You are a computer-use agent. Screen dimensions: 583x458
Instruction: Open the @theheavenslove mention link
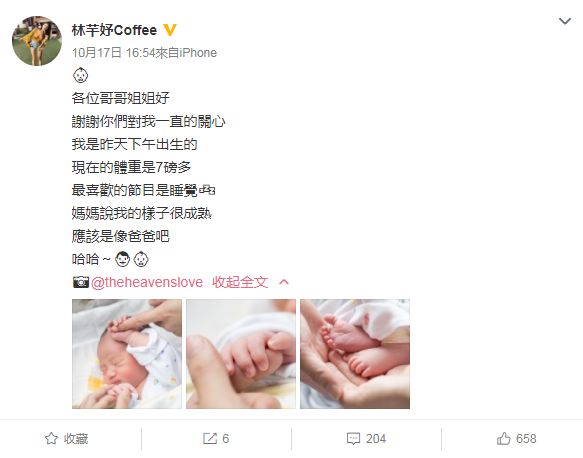click(147, 282)
